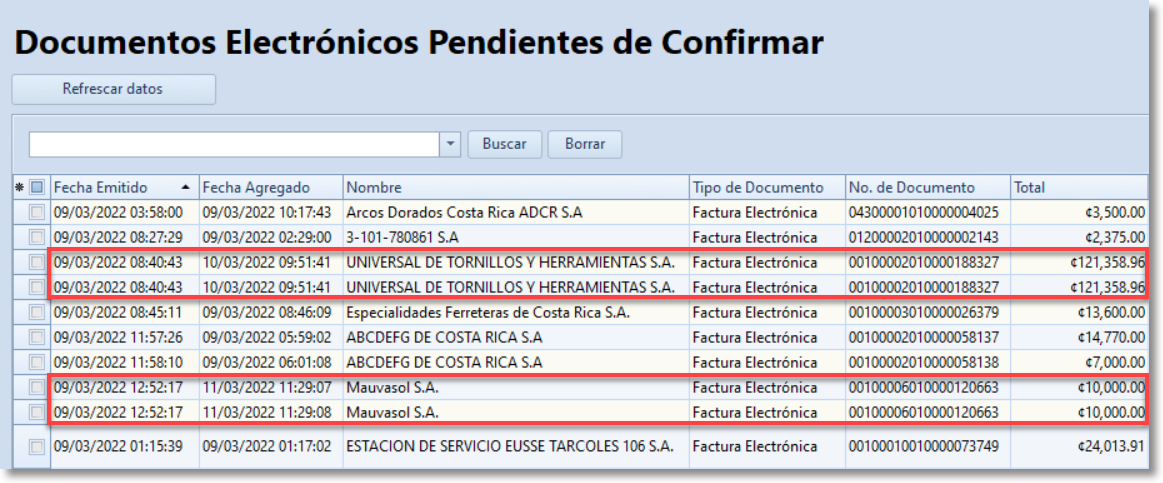The height and width of the screenshot is (483, 1163).
Task: Check the 3-101-780861 S.A row checkbox
Action: point(36,237)
